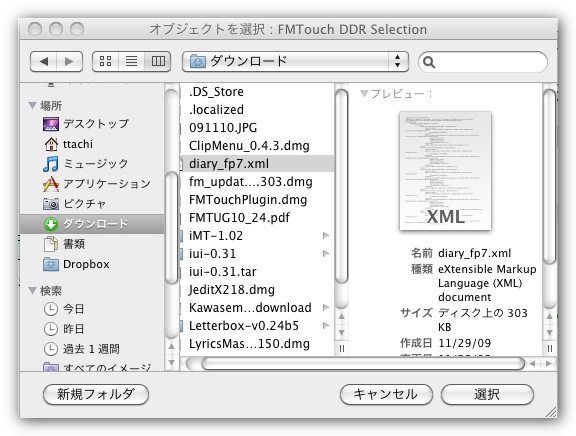Open the 過去 1 週間 saved search
This screenshot has height=436, width=576.
pyautogui.click(x=91, y=349)
